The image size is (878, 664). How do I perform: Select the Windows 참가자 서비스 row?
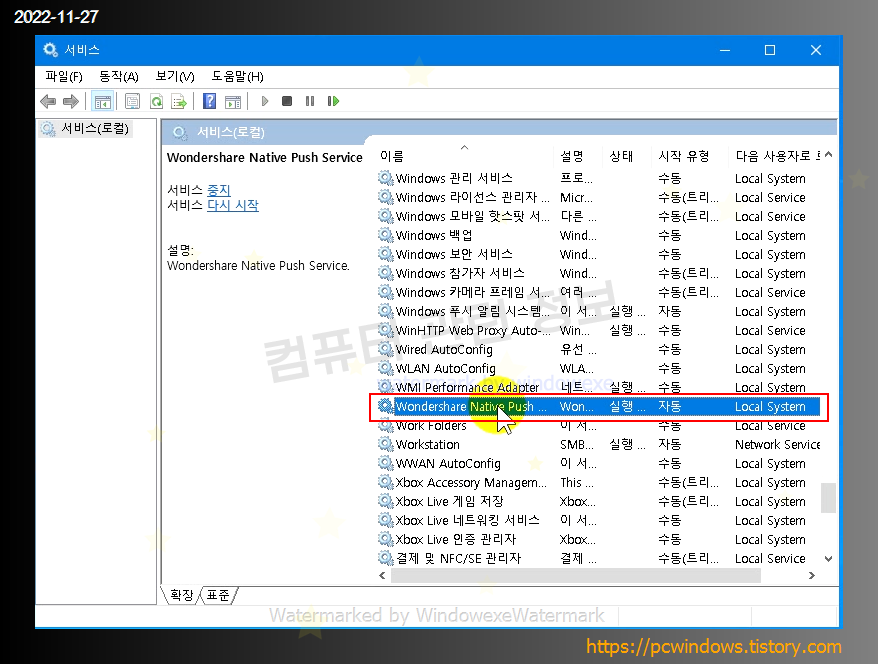pos(599,274)
